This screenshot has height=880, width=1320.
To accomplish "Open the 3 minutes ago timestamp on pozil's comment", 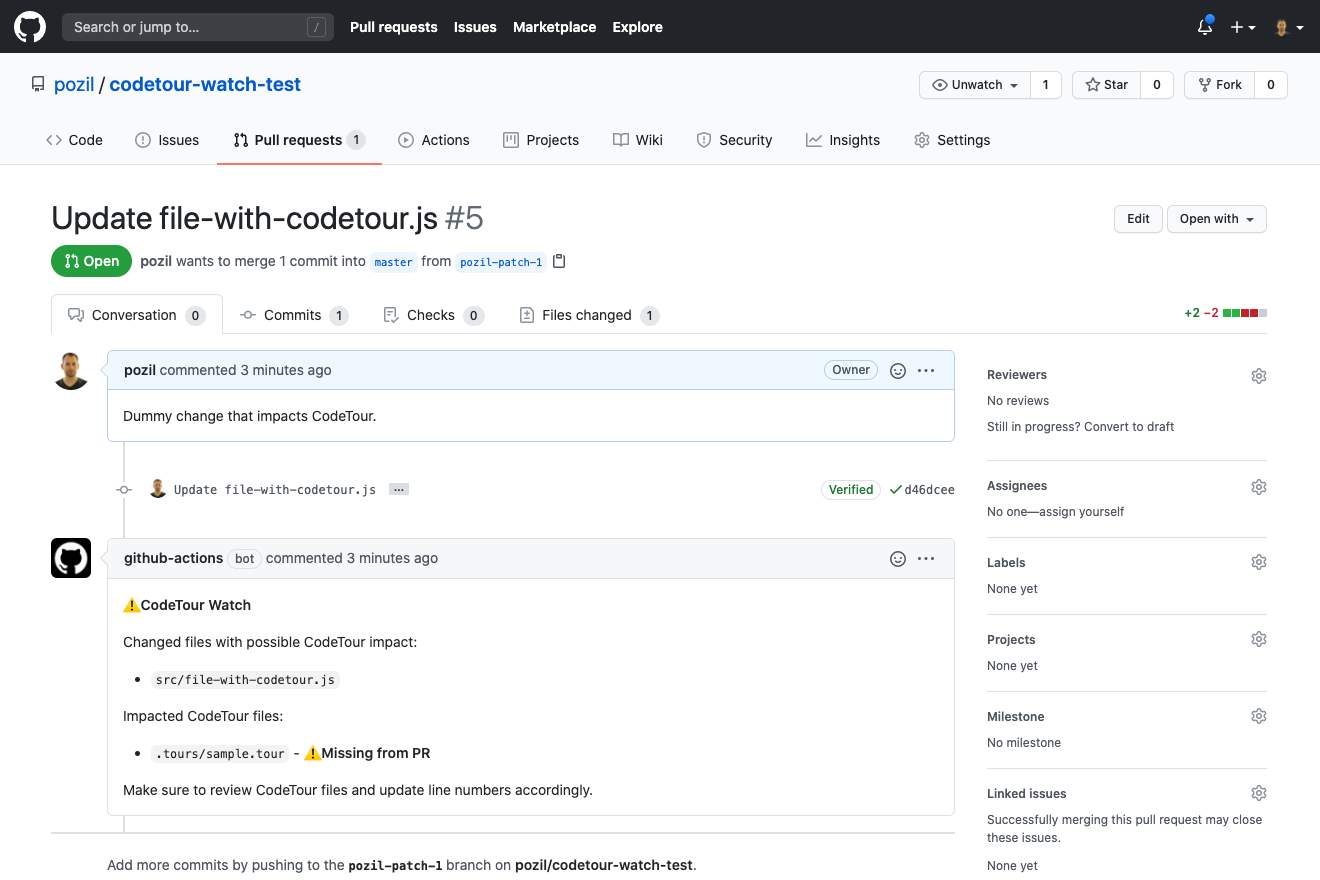I will pos(286,370).
